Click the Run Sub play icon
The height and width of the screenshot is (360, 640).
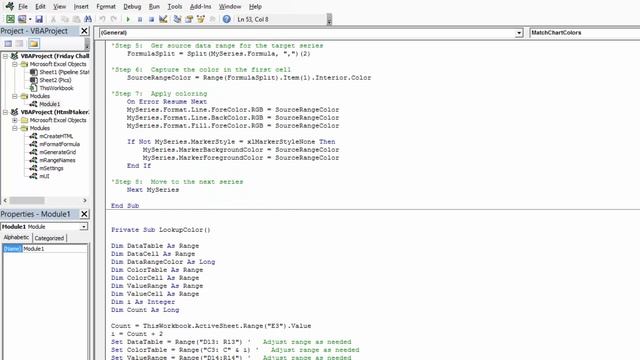pos(128,19)
